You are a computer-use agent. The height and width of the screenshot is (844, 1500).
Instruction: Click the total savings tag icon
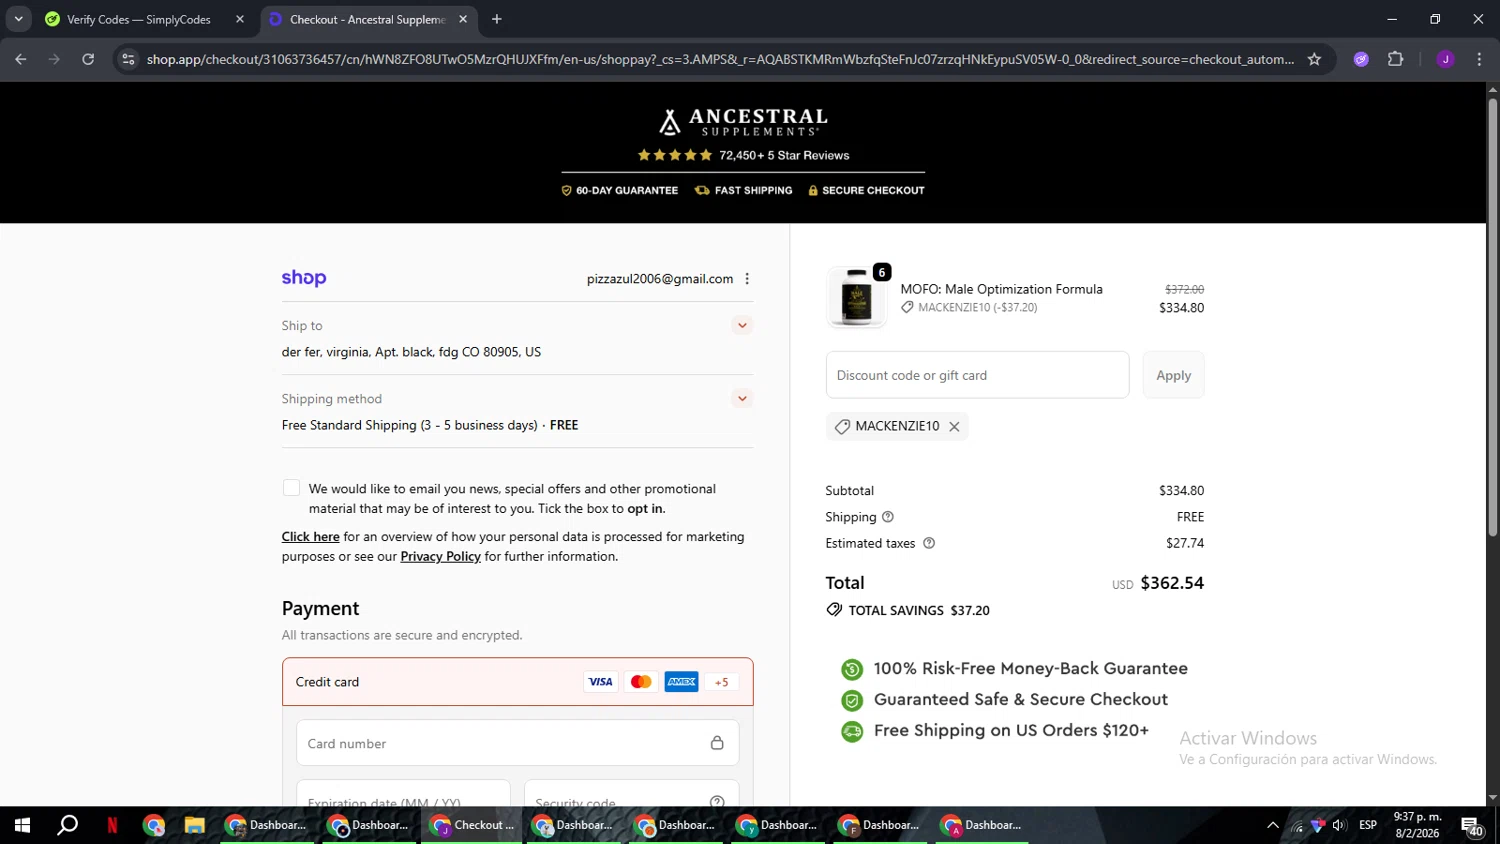[834, 610]
